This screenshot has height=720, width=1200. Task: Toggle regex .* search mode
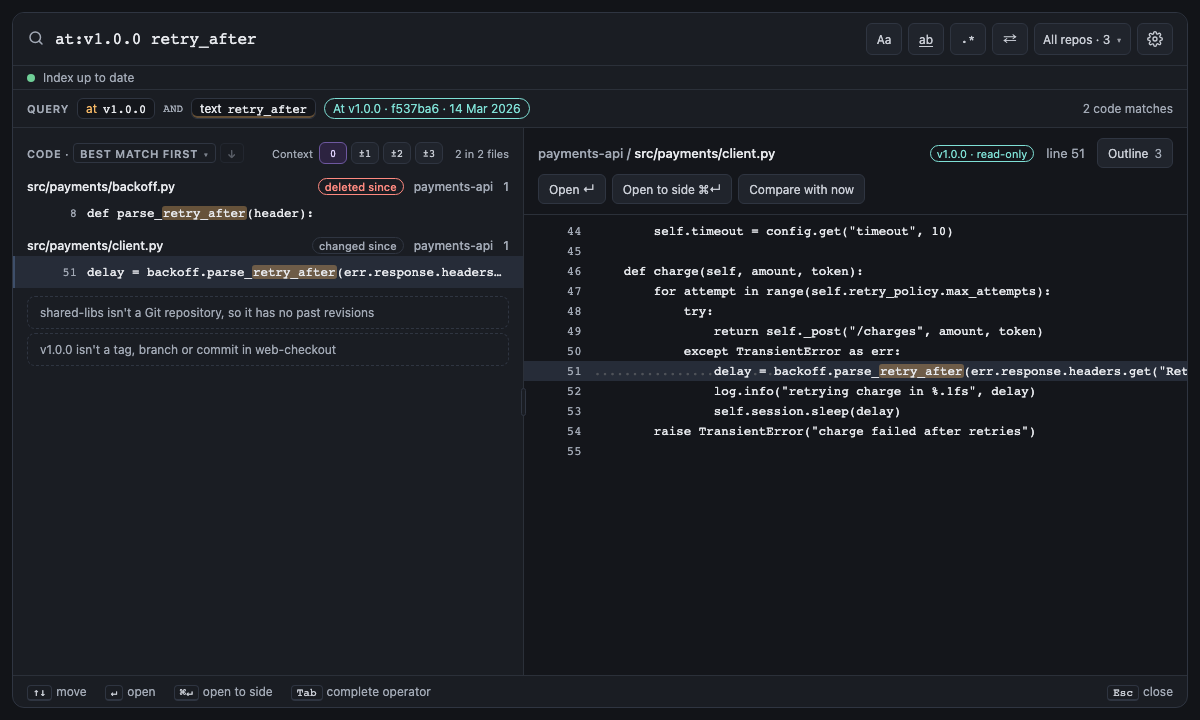click(968, 39)
